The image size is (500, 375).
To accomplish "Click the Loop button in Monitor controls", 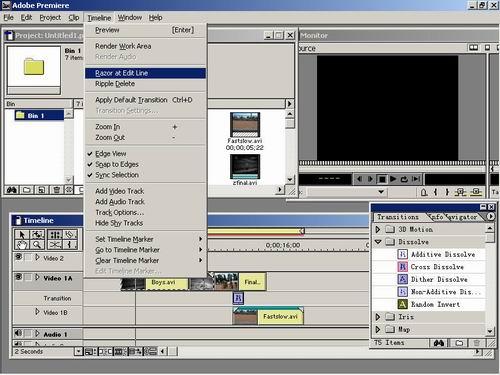I will point(404,179).
